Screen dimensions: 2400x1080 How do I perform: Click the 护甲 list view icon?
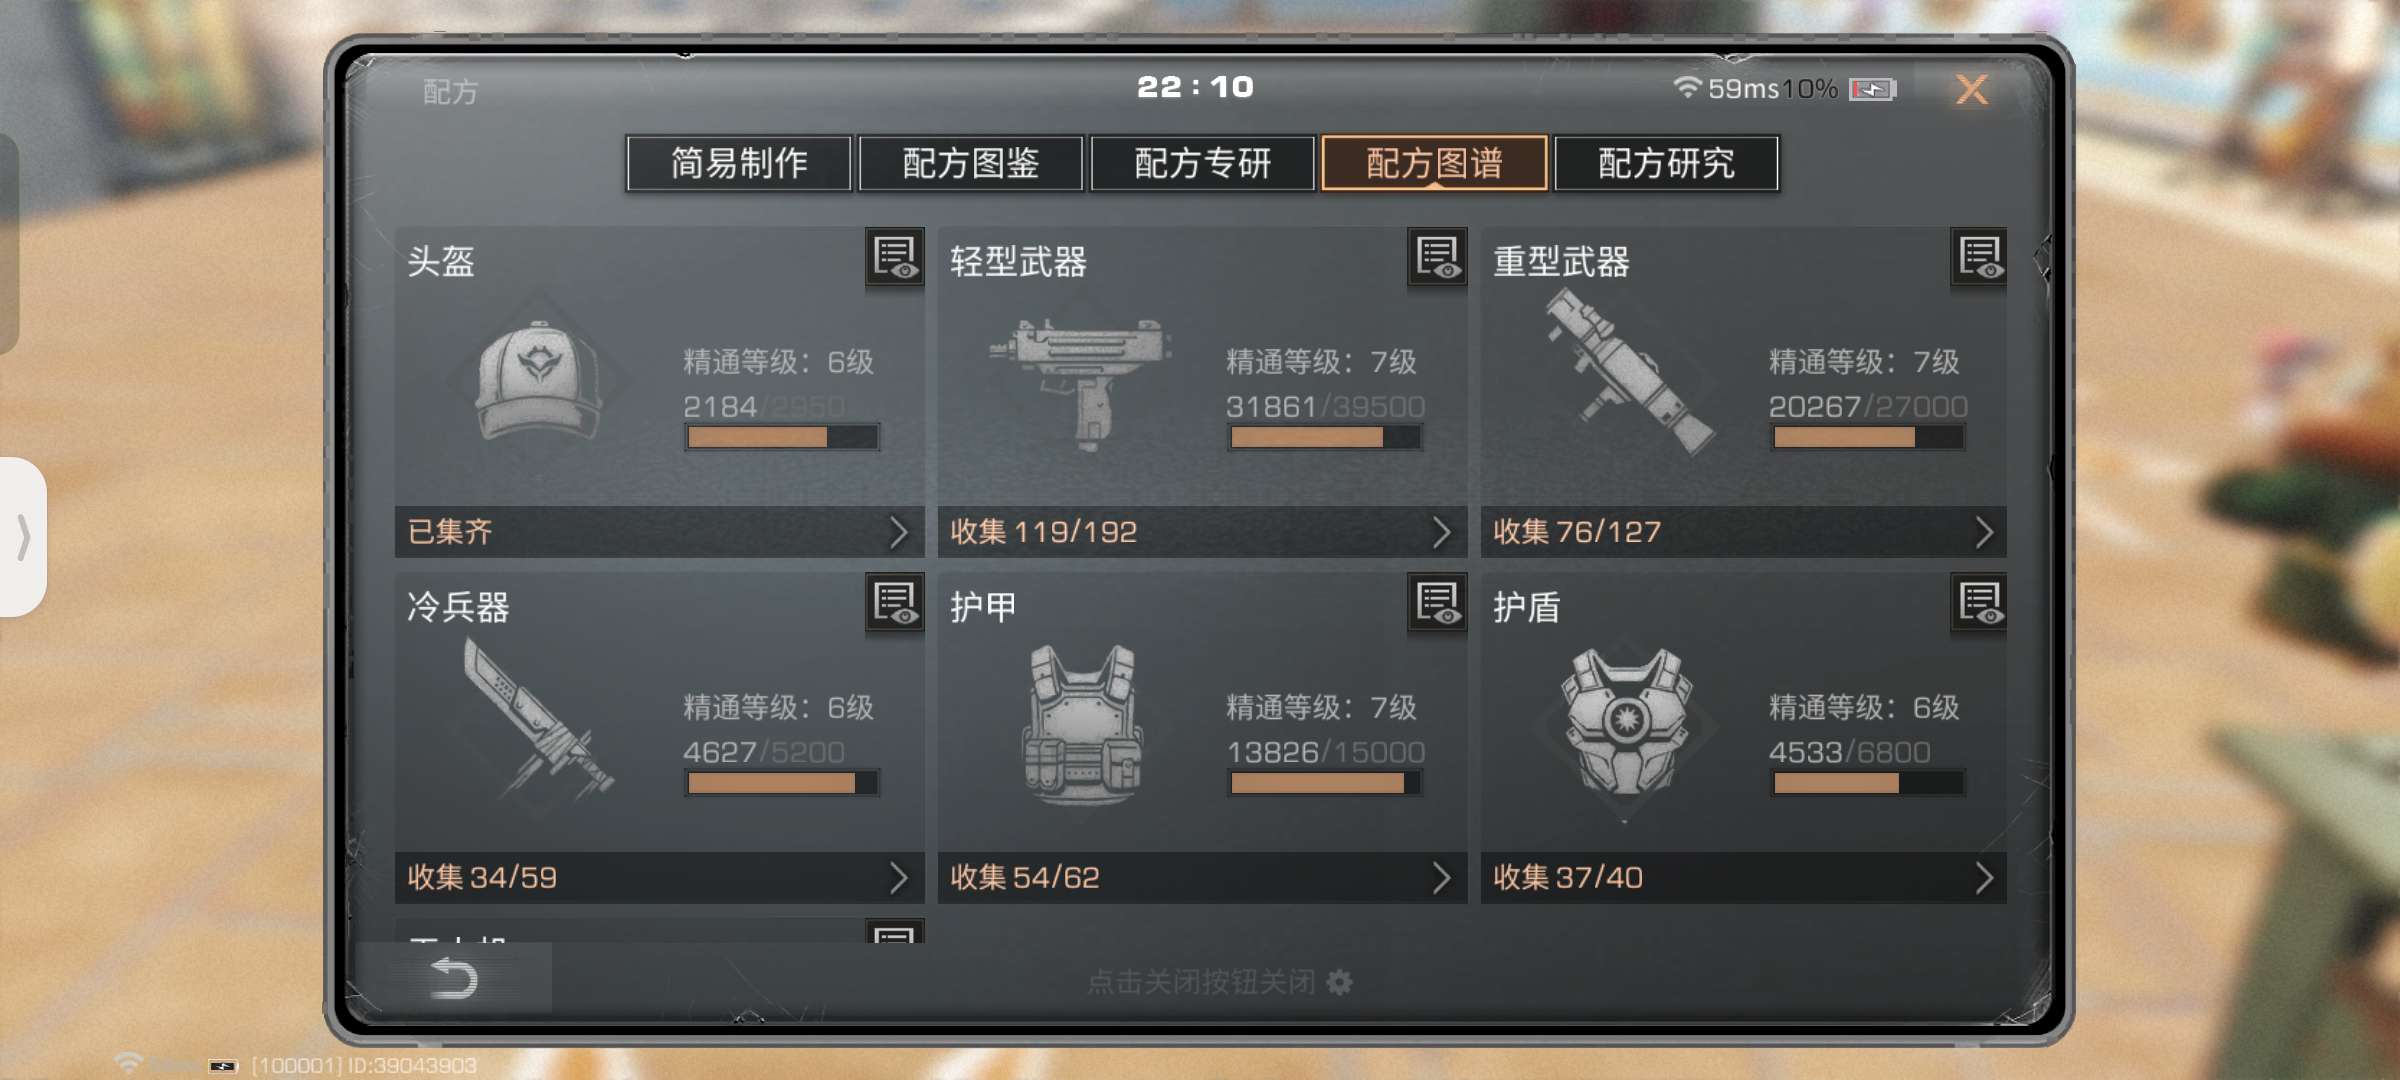[1437, 603]
